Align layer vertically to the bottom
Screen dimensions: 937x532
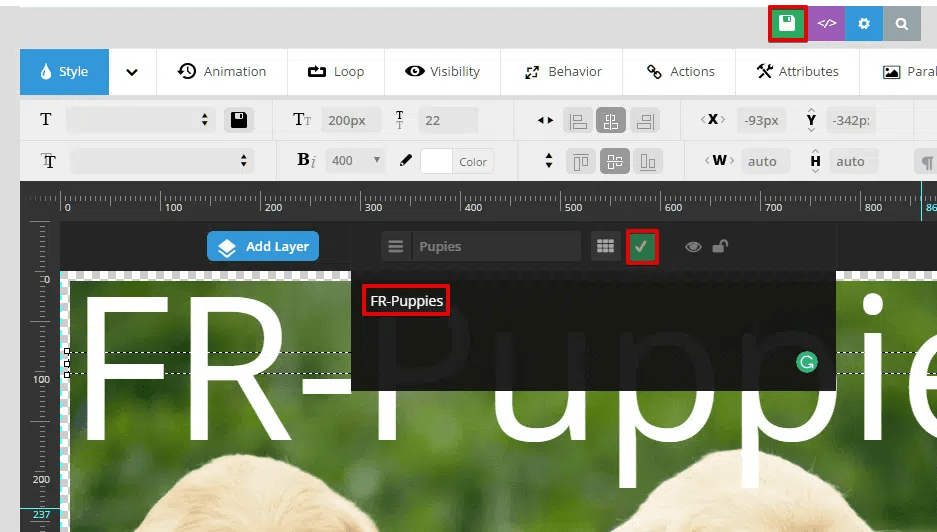coord(648,161)
